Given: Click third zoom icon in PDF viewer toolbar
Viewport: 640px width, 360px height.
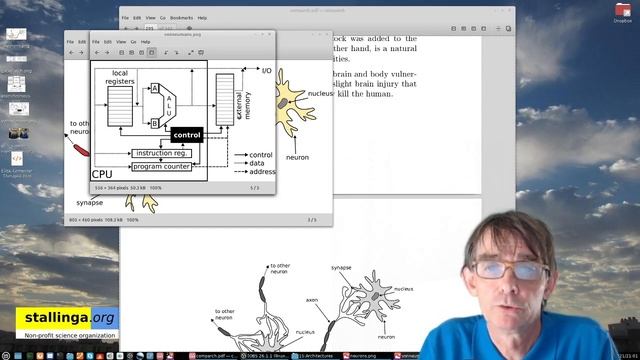Looking at the screenshot, I should pyautogui.click(x=473, y=29).
